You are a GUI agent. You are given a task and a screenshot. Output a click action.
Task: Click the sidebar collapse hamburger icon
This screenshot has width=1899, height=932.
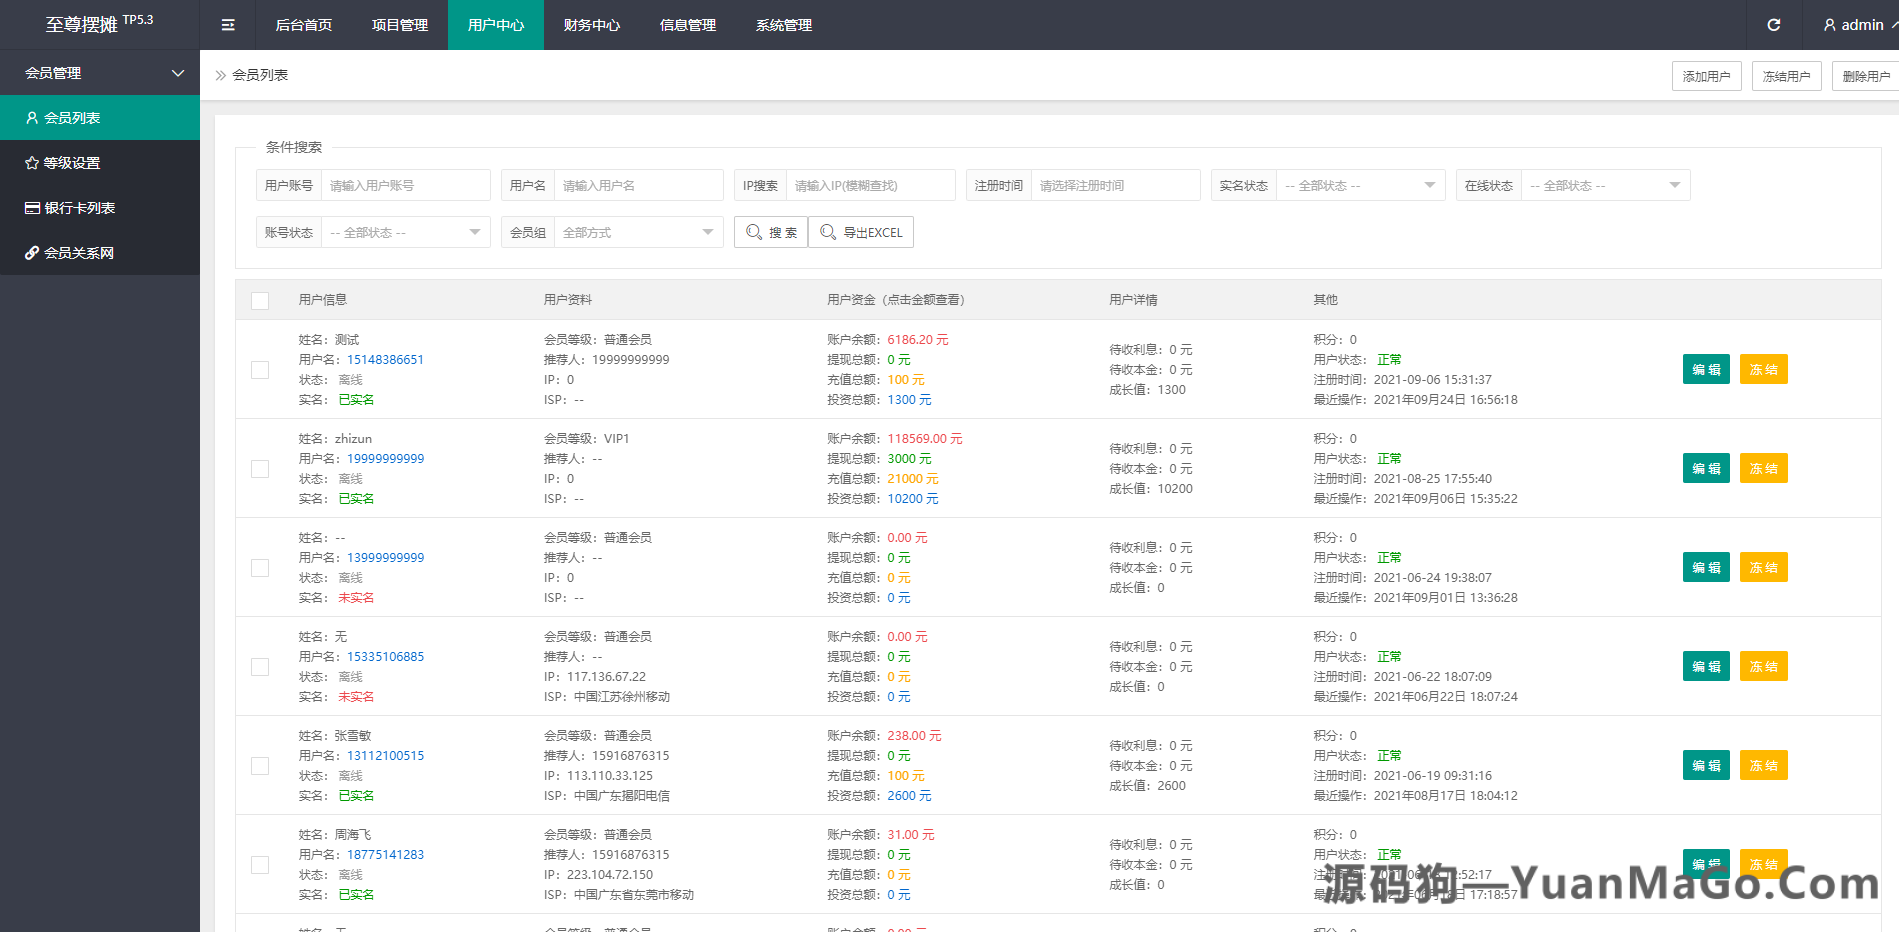(228, 25)
